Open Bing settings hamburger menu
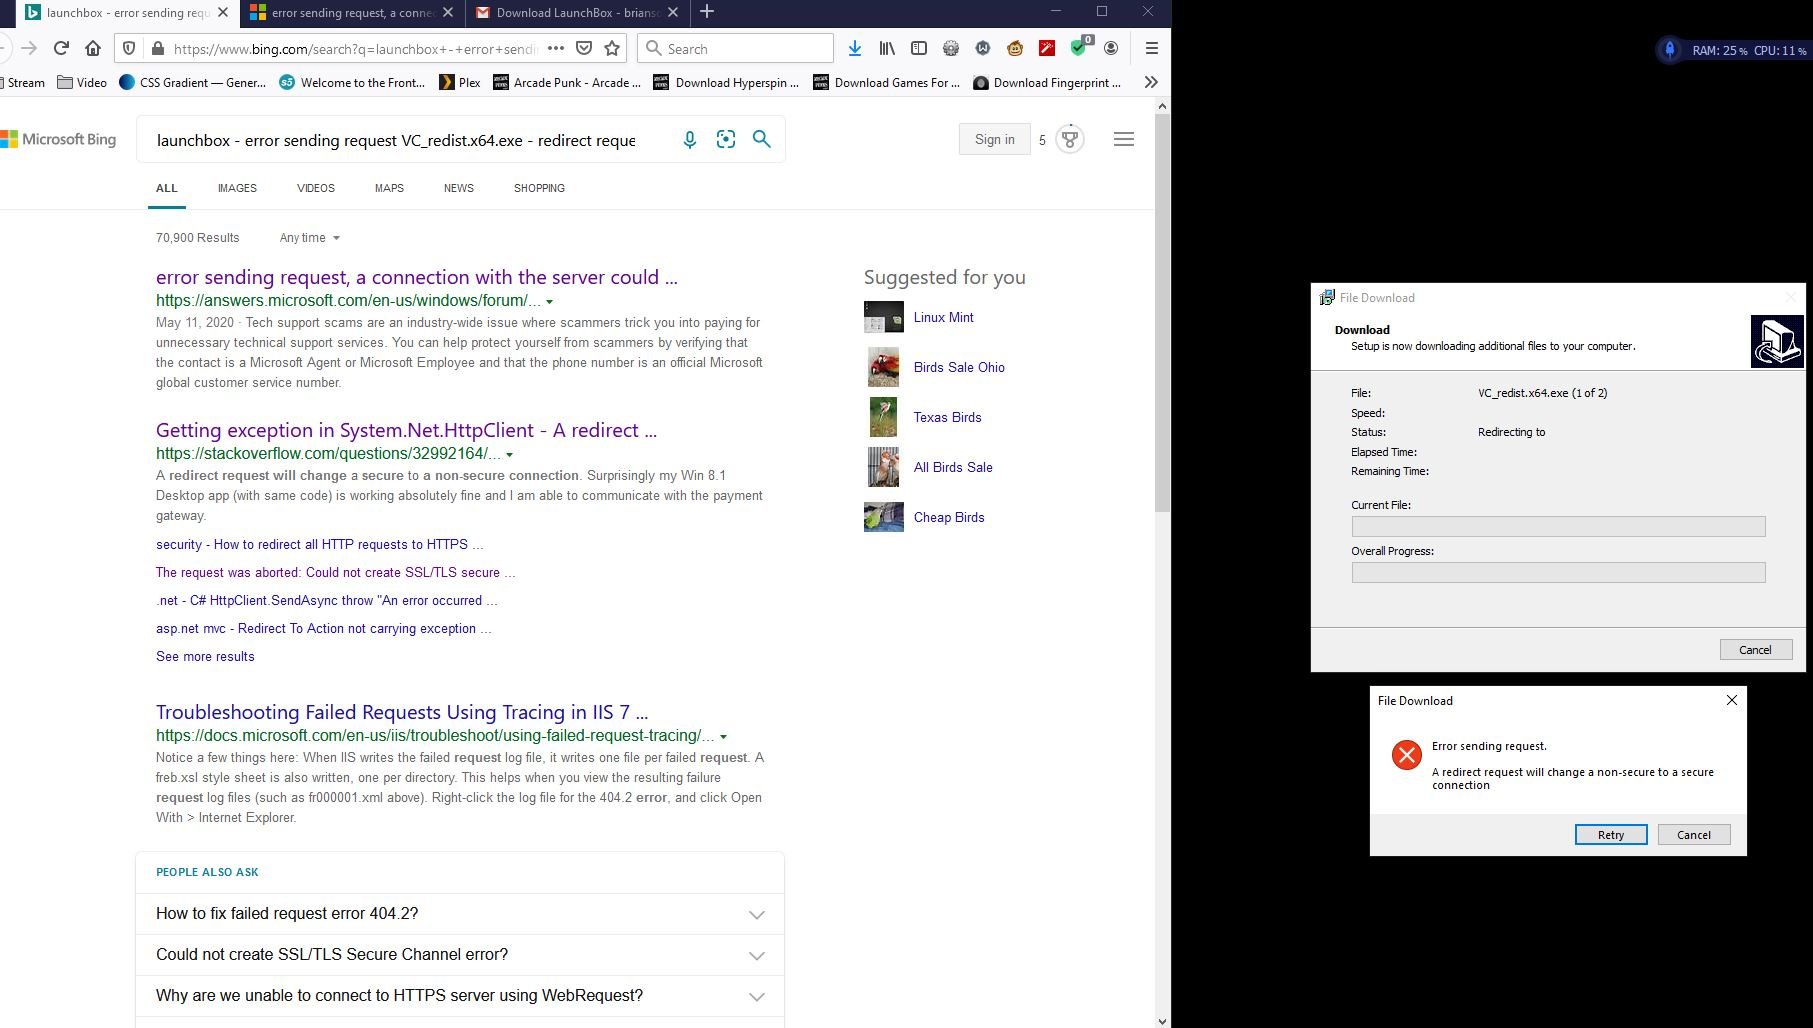 click(1124, 140)
